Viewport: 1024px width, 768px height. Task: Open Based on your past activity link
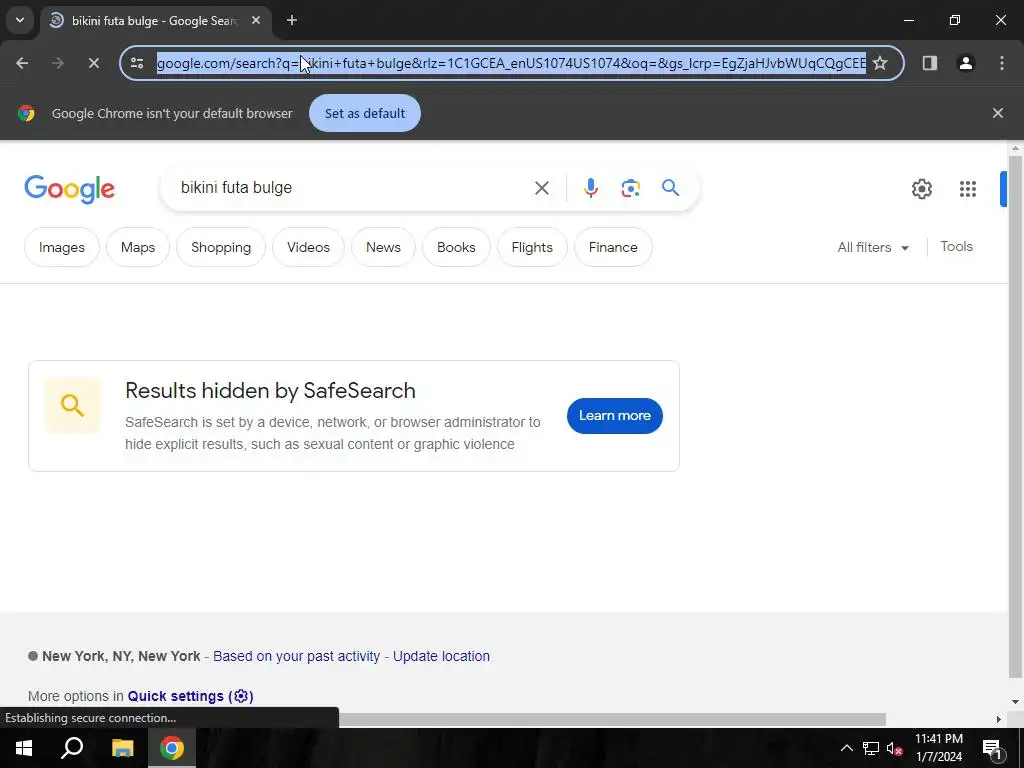pos(296,656)
